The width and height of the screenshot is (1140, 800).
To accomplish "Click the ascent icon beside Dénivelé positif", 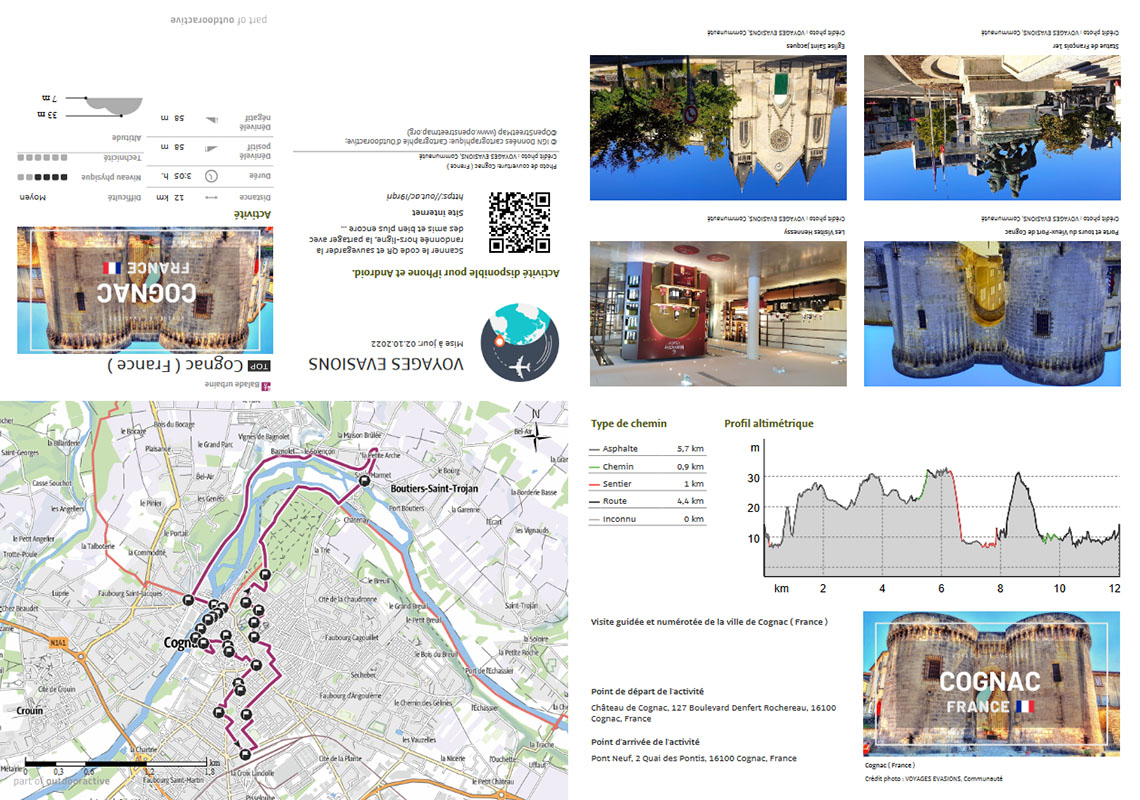I will click(211, 148).
